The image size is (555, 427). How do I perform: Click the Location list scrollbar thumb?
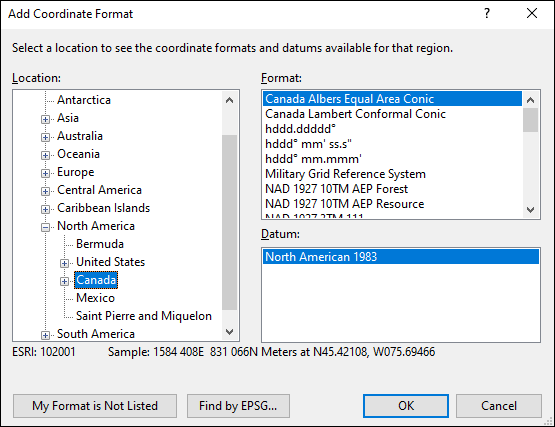coord(229,222)
